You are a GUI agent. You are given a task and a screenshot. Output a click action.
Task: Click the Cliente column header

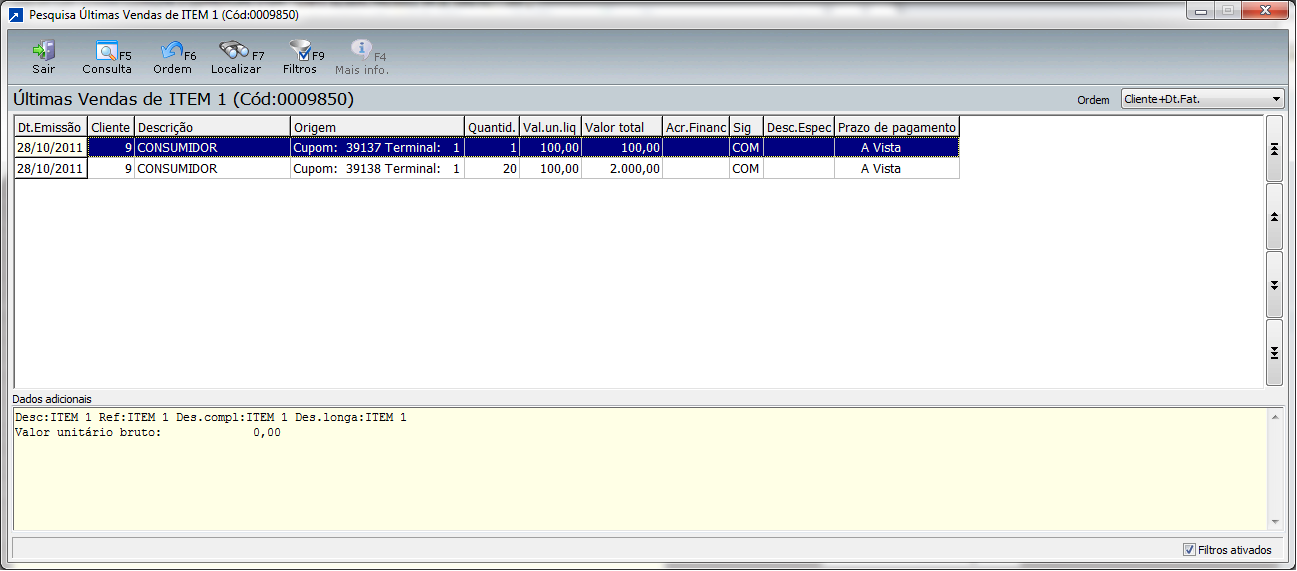(x=111, y=127)
